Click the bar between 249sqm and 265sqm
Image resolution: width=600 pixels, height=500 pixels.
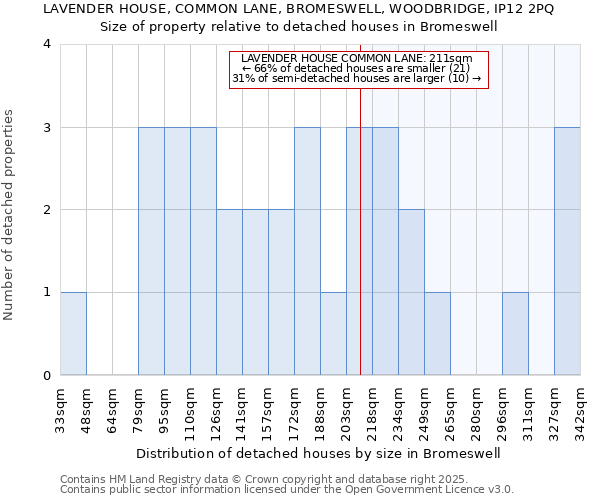pos(437,334)
